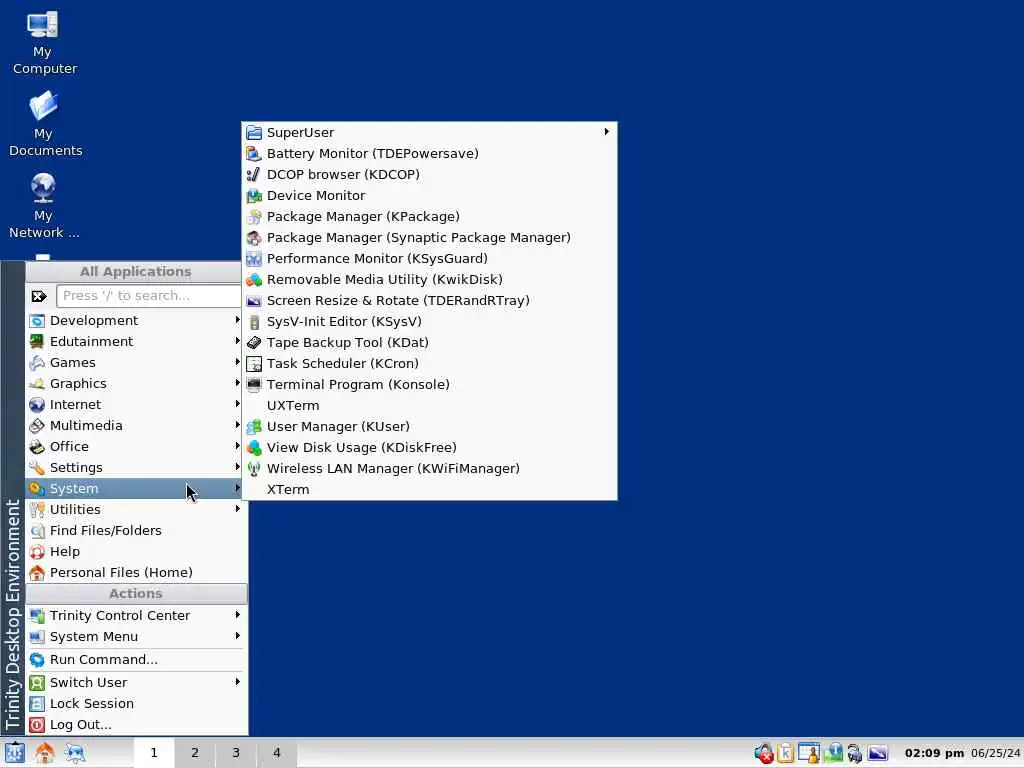This screenshot has height=768, width=1024.
Task: Expand the Games submenu arrow
Action: [x=237, y=362]
